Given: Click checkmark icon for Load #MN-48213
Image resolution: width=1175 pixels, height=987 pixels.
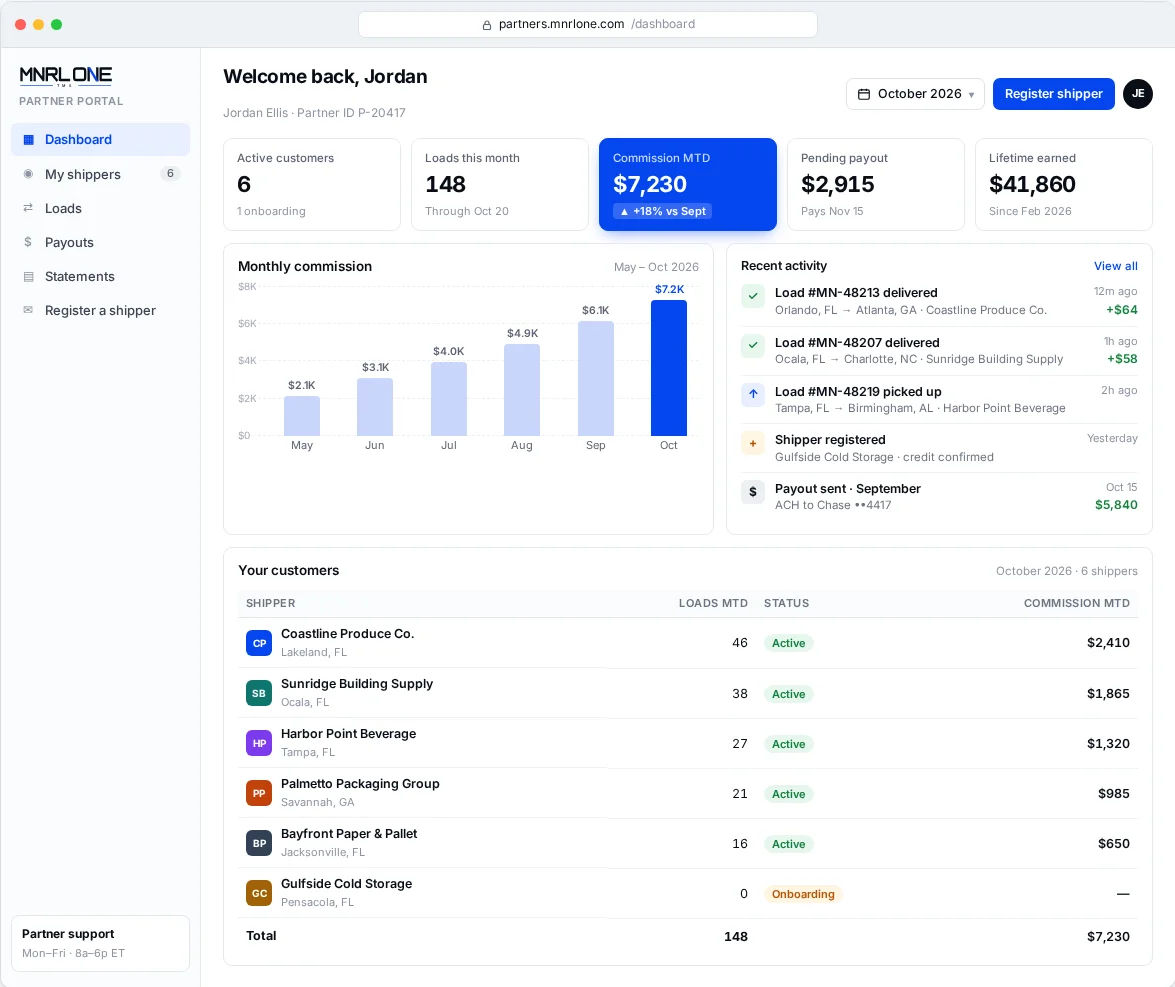Looking at the screenshot, I should pos(753,295).
